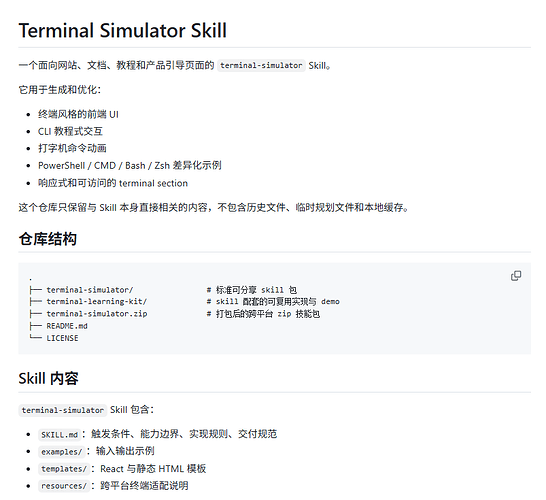Viewport: 546px width, 500px height.
Task: Click tree row "LICENSE" in the code block
Action: pos(62,338)
